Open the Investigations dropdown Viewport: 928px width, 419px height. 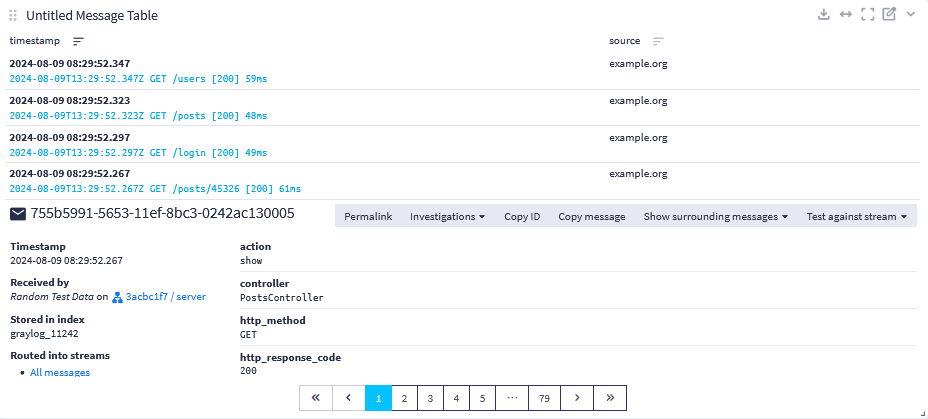447,216
